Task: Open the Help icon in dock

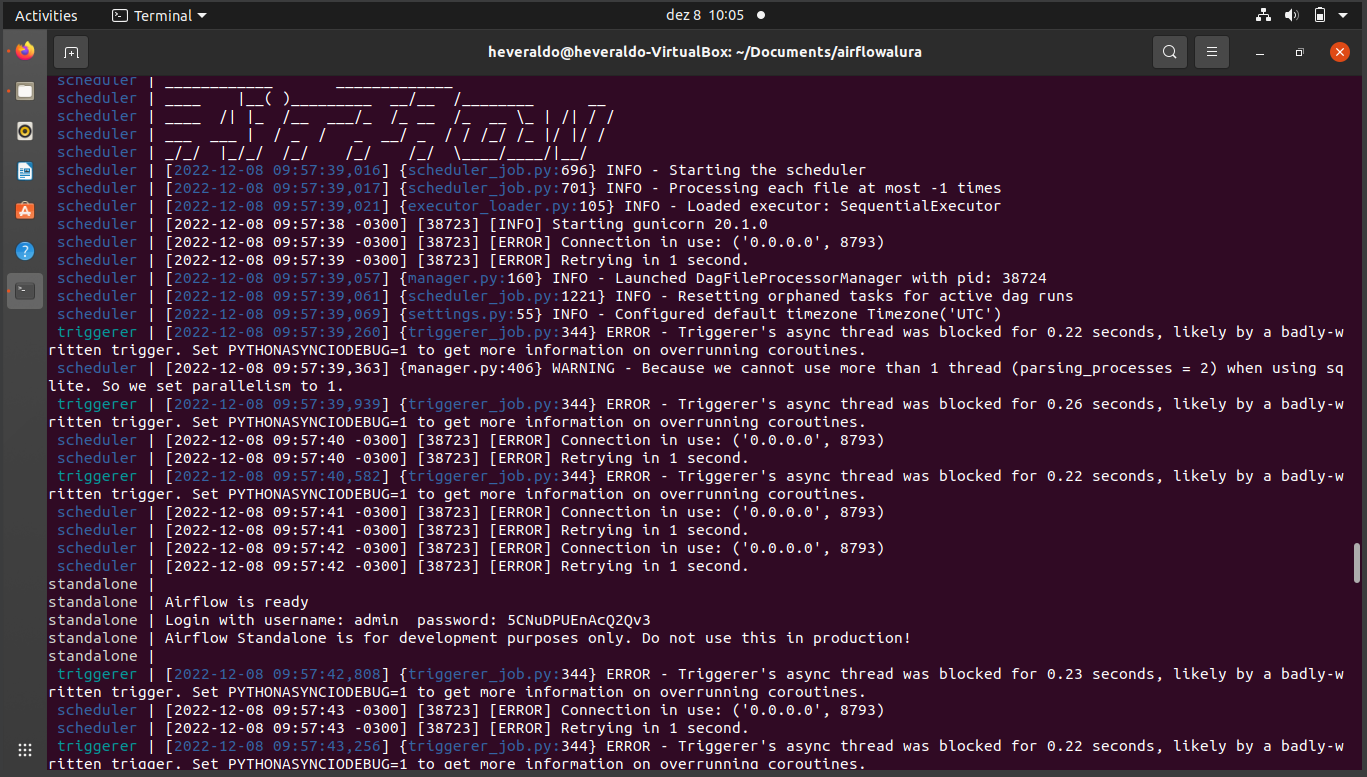Action: pos(25,251)
